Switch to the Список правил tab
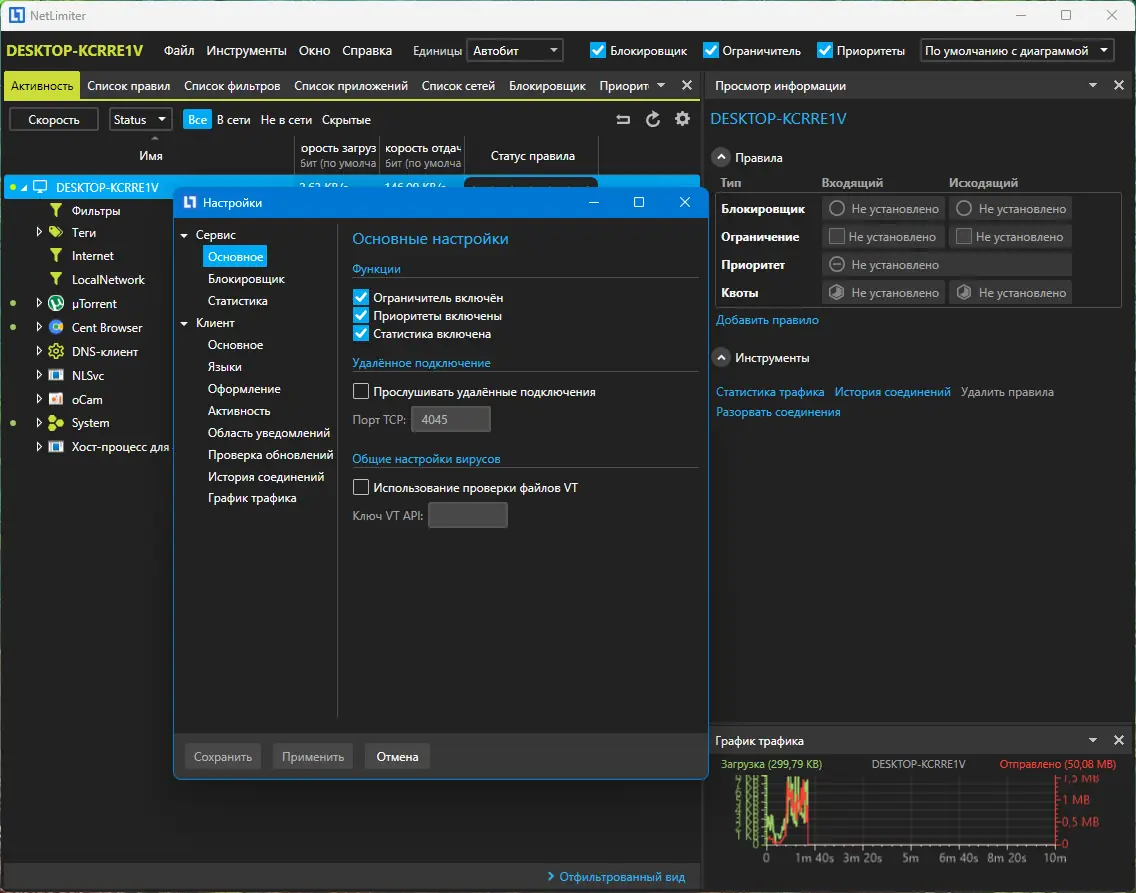The image size is (1136, 893). 129,86
